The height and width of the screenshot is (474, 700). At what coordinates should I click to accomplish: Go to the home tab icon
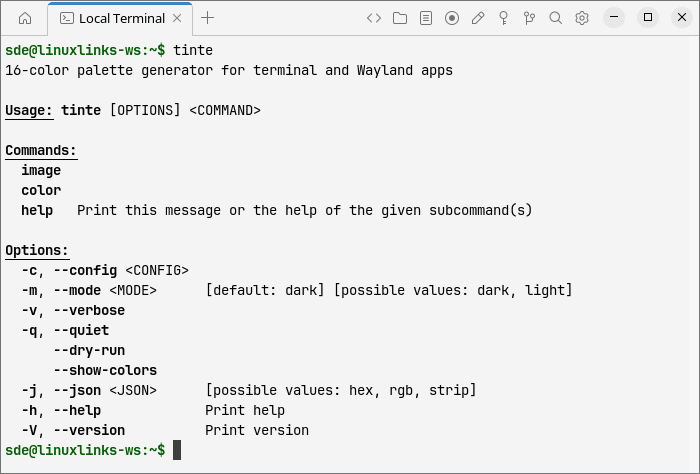[x=25, y=18]
